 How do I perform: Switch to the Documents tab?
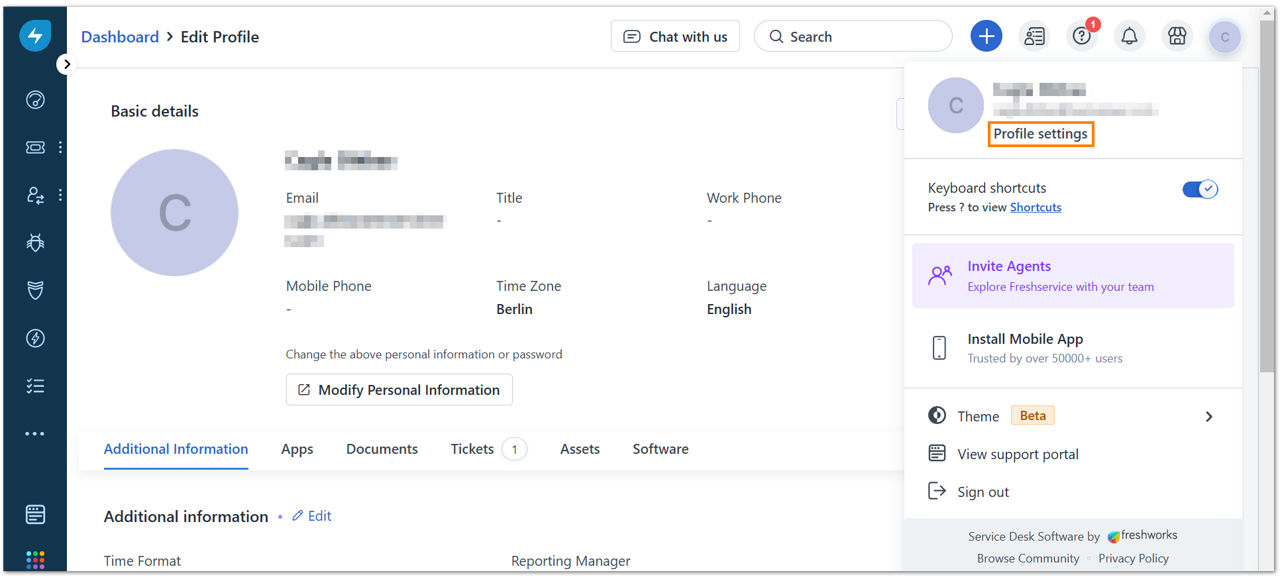click(x=382, y=449)
